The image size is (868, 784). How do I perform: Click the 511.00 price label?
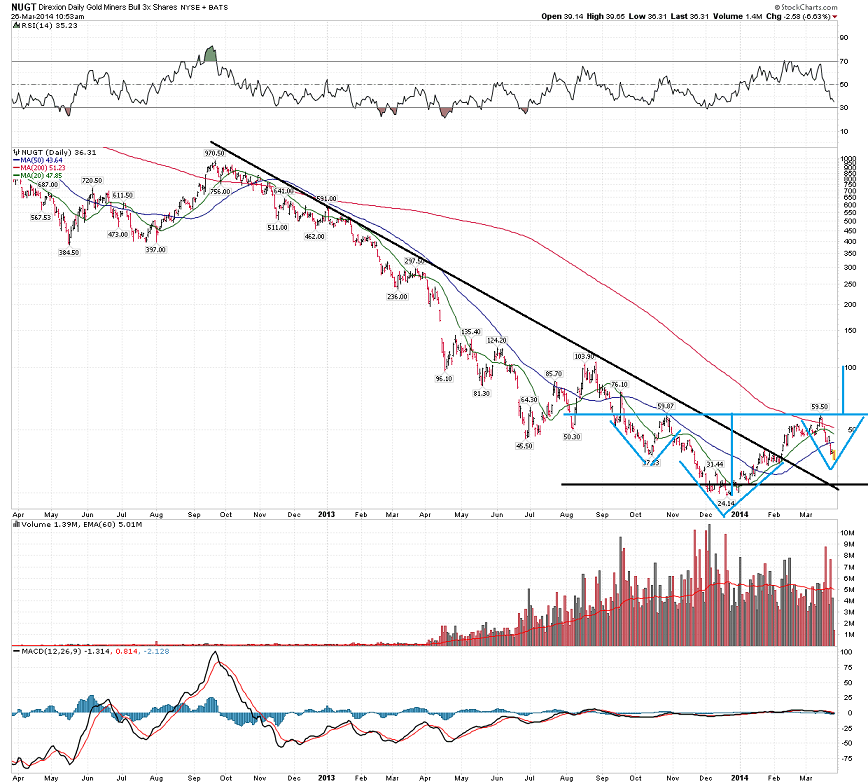click(277, 228)
